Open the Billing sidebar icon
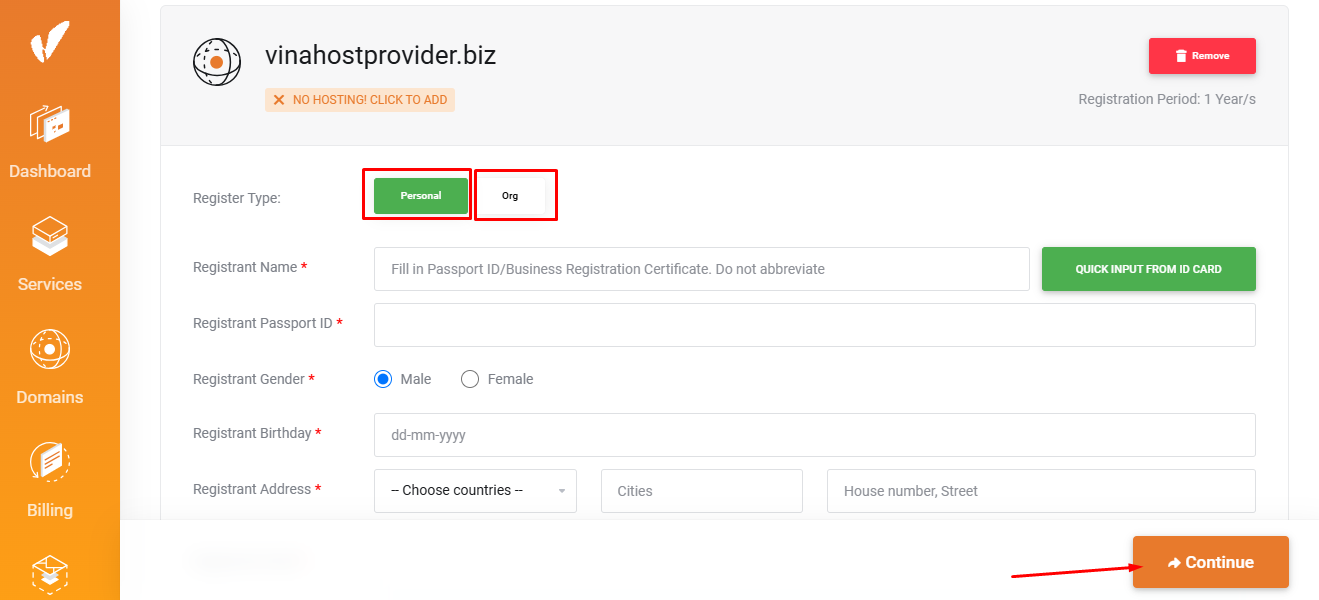 (x=49, y=463)
